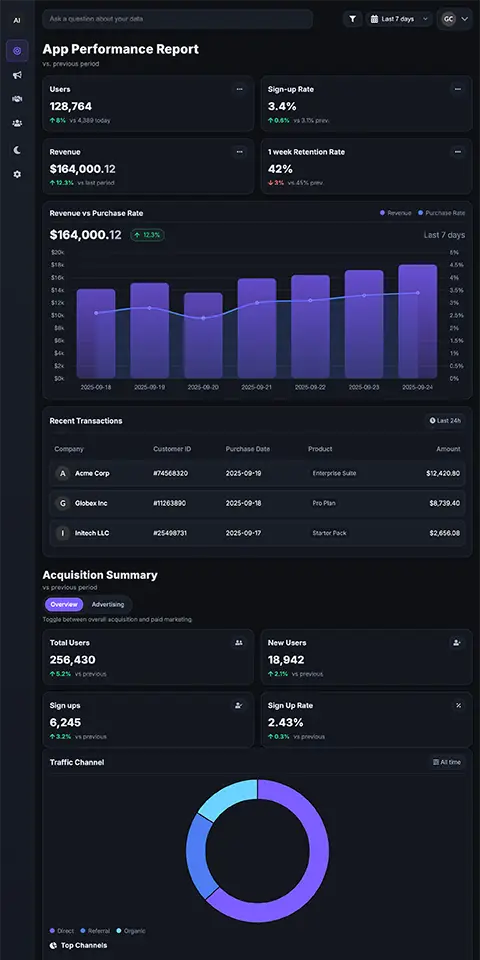Click the 2025-09-18 revenue bar
Viewport: 480px width, 960px height.
tap(96, 334)
